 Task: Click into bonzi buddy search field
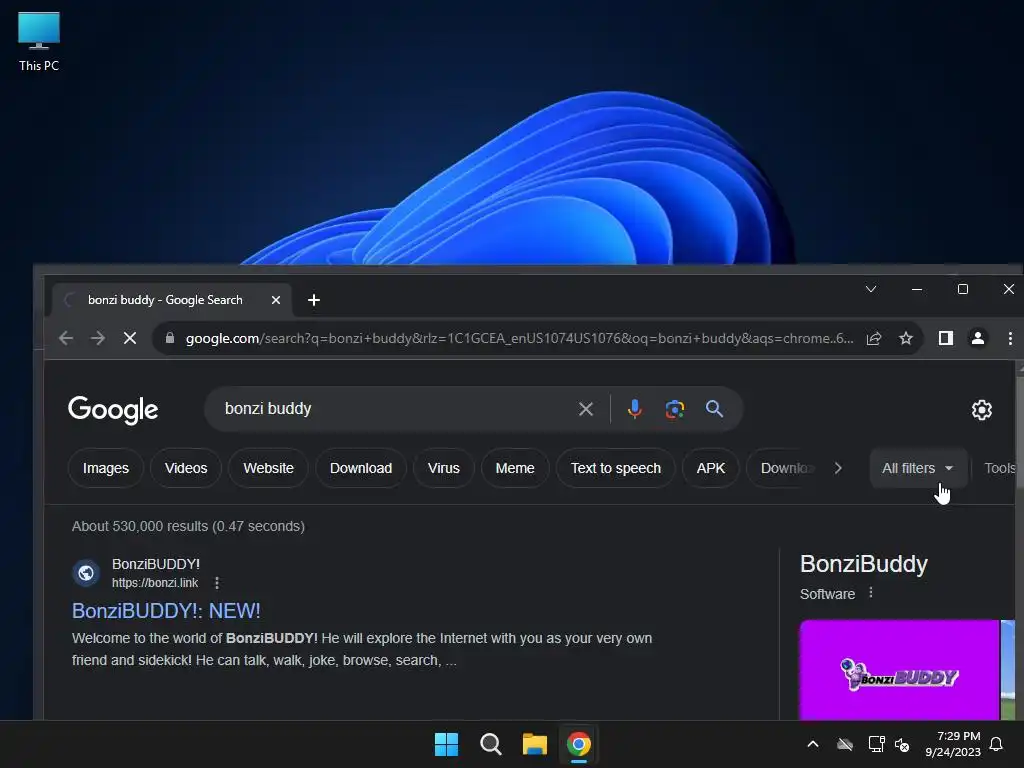coord(392,409)
